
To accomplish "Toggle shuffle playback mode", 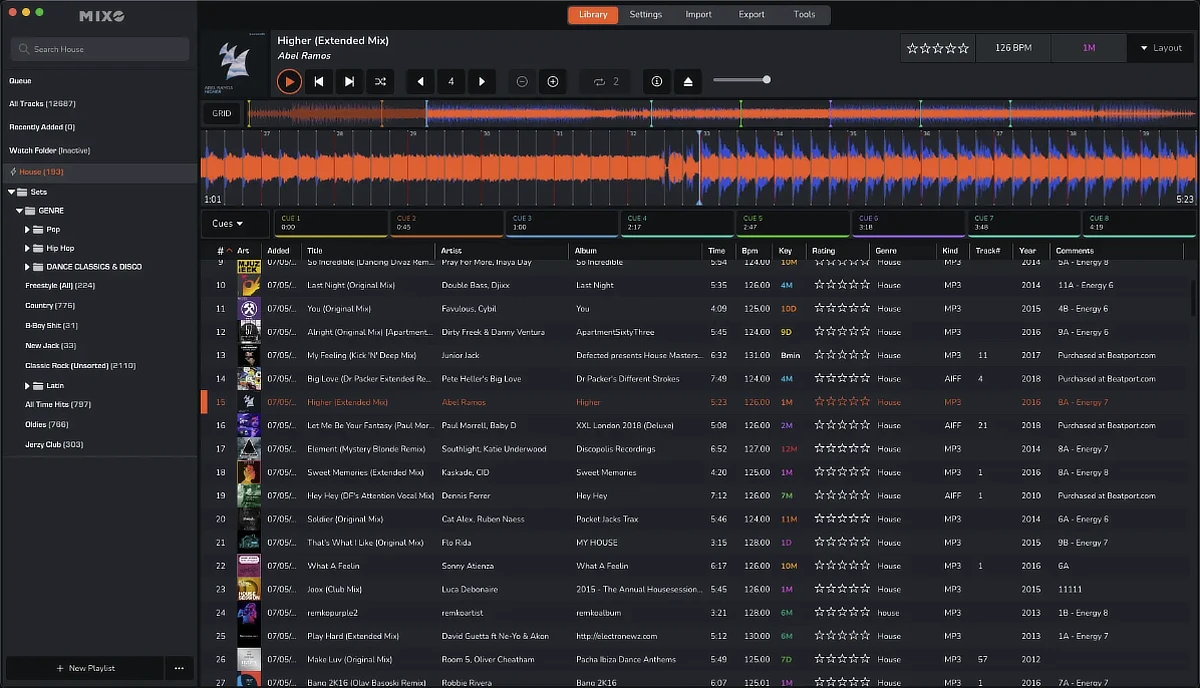I will pos(380,82).
